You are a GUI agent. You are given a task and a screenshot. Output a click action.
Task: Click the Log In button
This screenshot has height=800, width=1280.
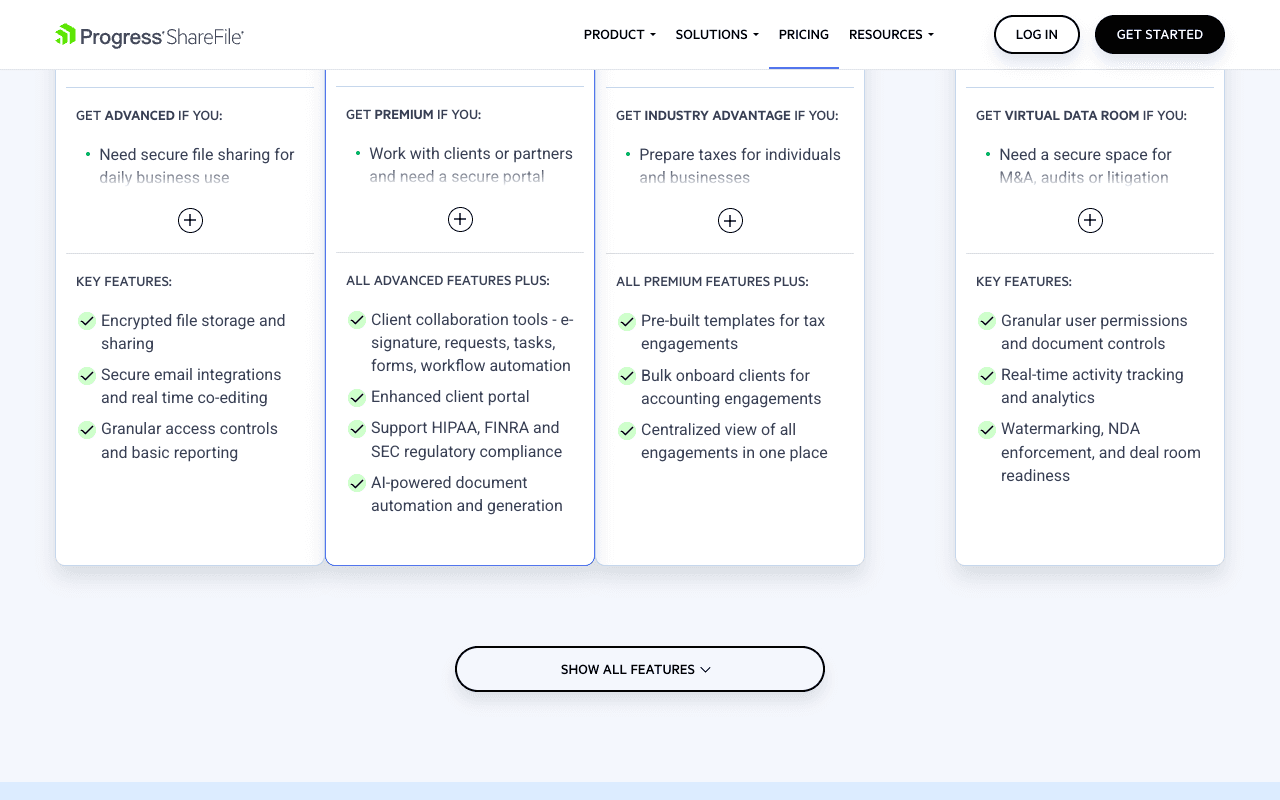pyautogui.click(x=1037, y=34)
